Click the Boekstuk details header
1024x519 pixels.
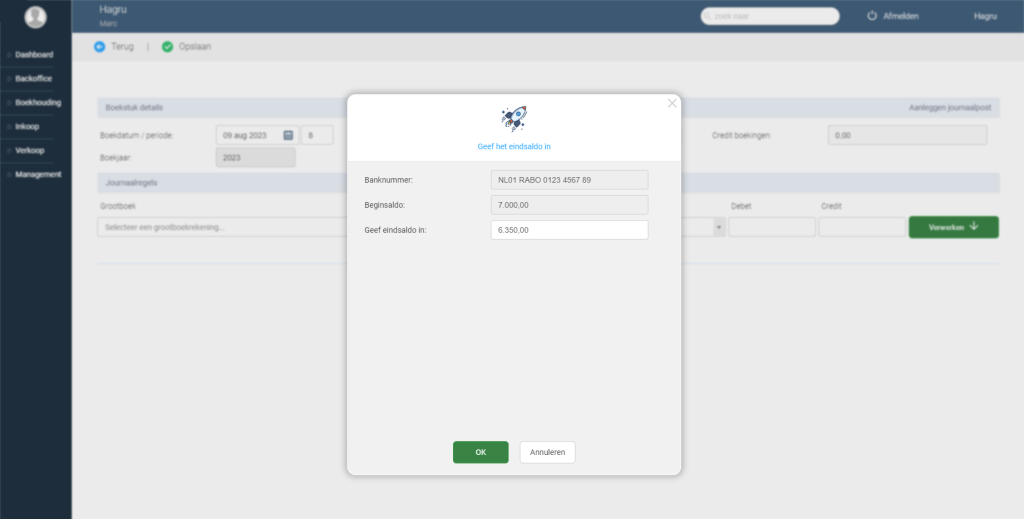[135, 107]
